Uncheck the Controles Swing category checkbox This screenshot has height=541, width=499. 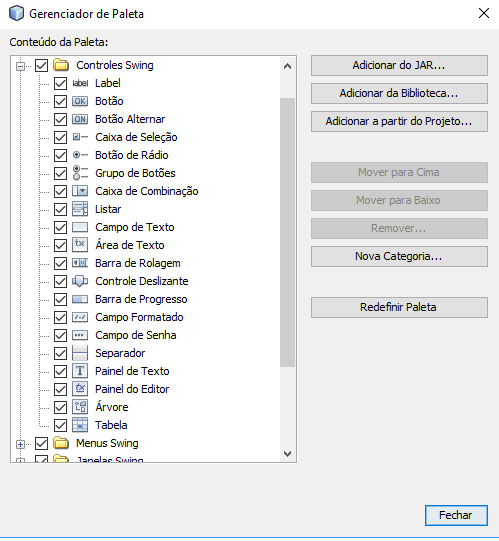click(42, 65)
